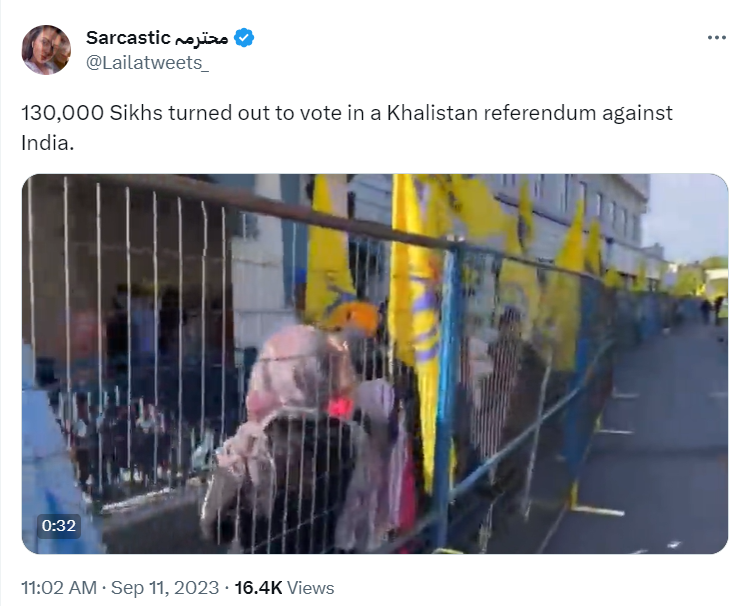
Task: Click the display name "Sarcastic"
Action: click(x=128, y=37)
